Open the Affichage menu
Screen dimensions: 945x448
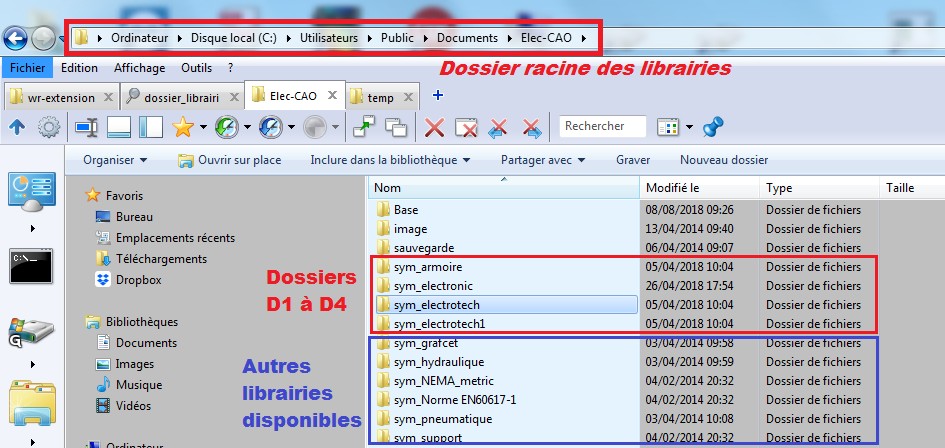tap(139, 68)
